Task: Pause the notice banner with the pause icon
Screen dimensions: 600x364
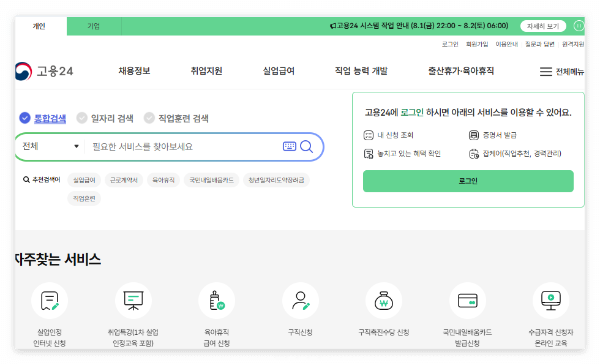Action: 579,26
